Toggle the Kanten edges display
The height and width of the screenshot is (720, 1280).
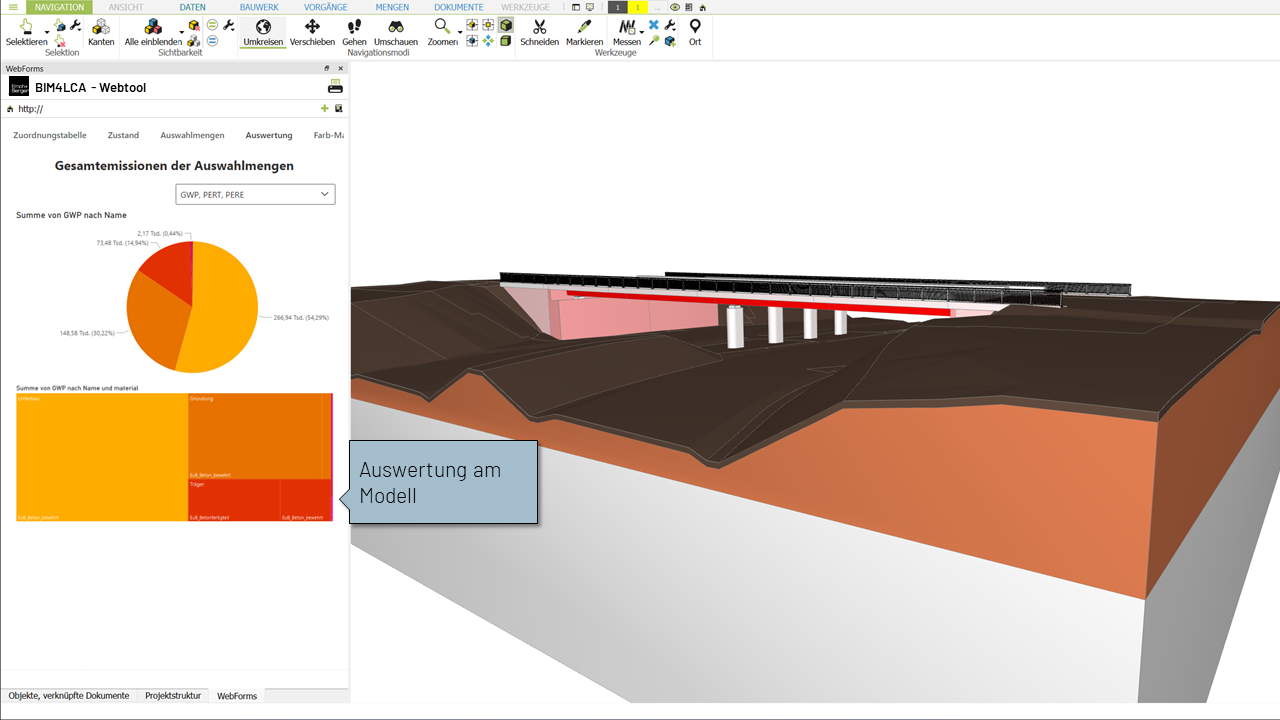101,32
